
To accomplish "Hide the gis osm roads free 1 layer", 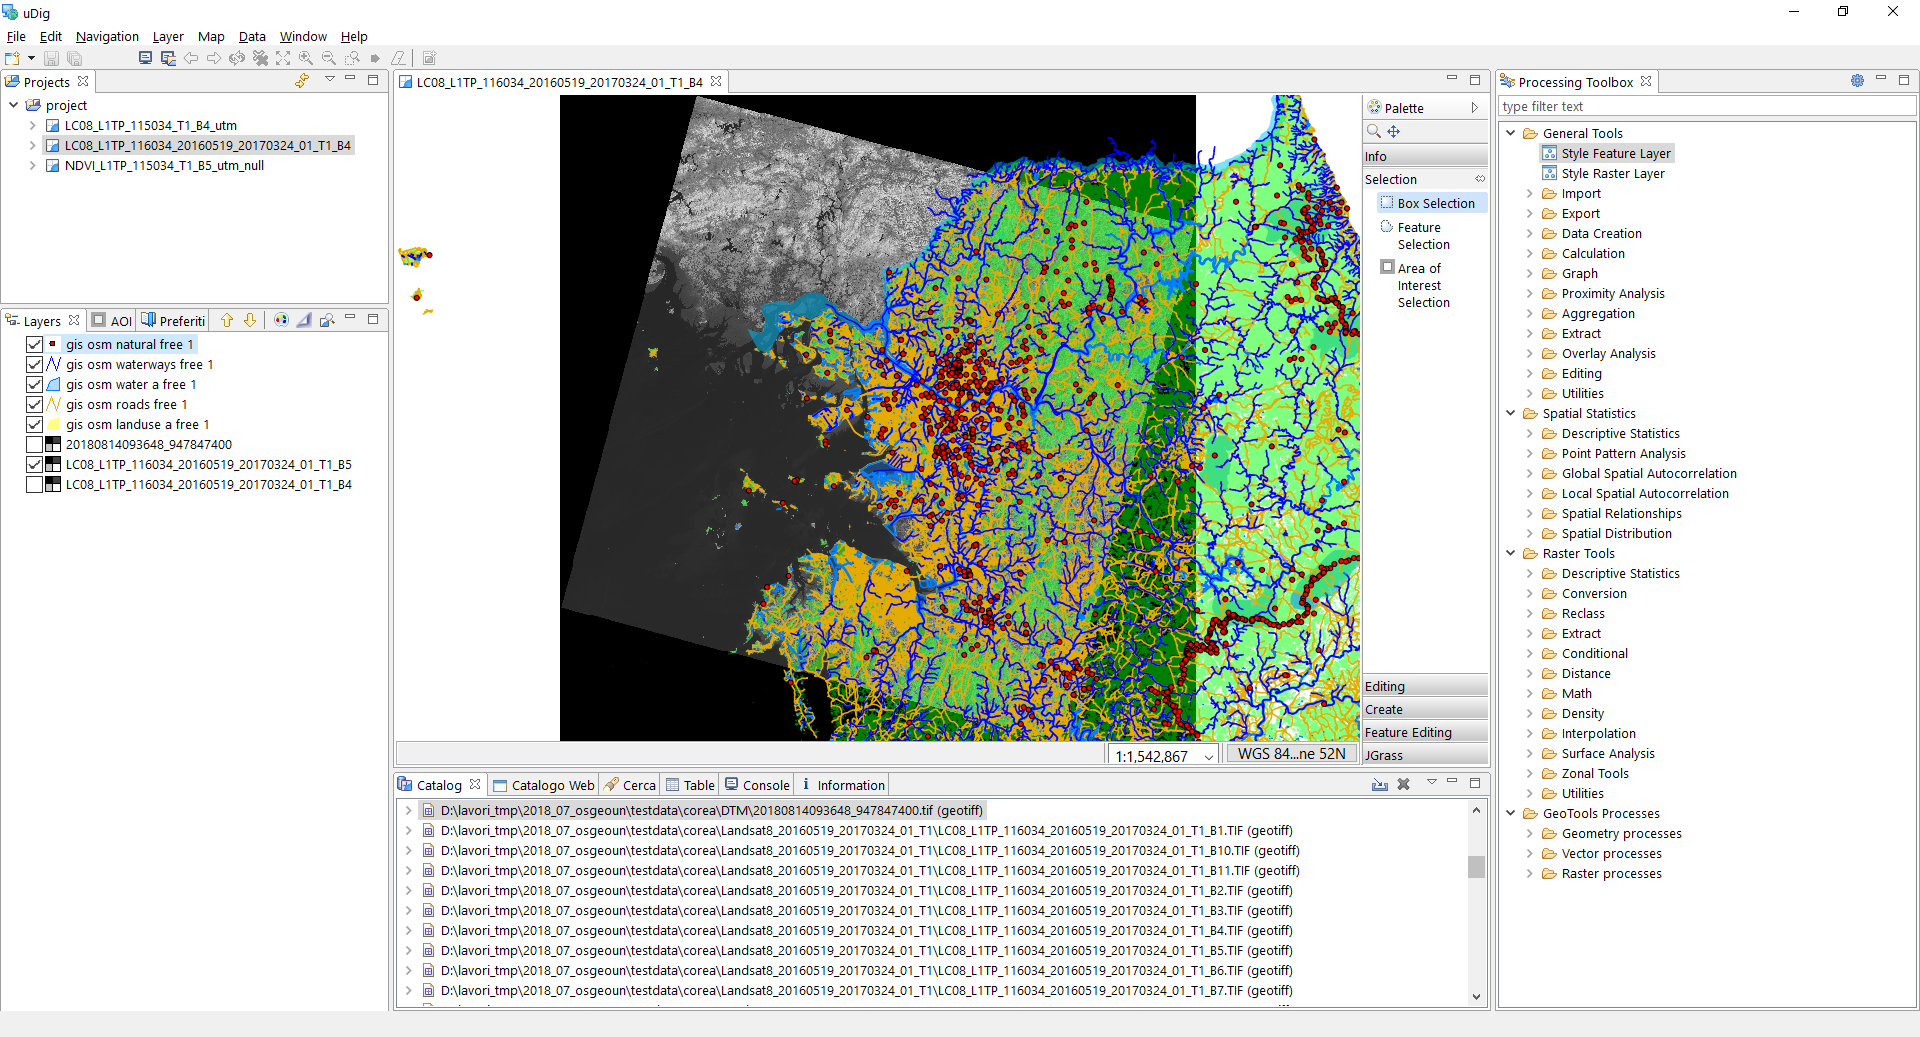I will [35, 405].
